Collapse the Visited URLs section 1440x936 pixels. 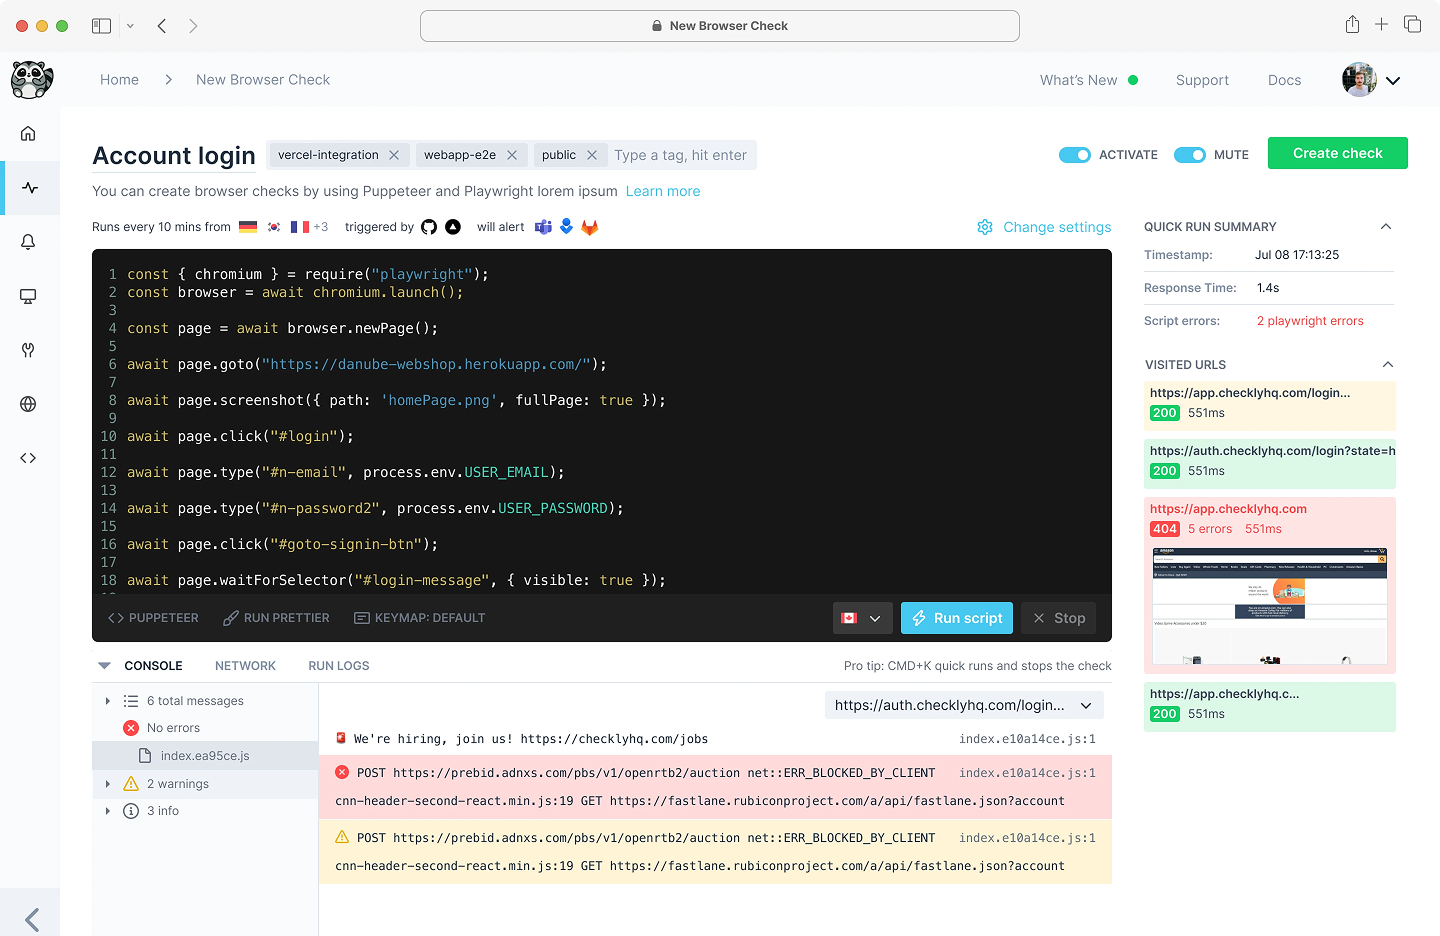pos(1386,365)
